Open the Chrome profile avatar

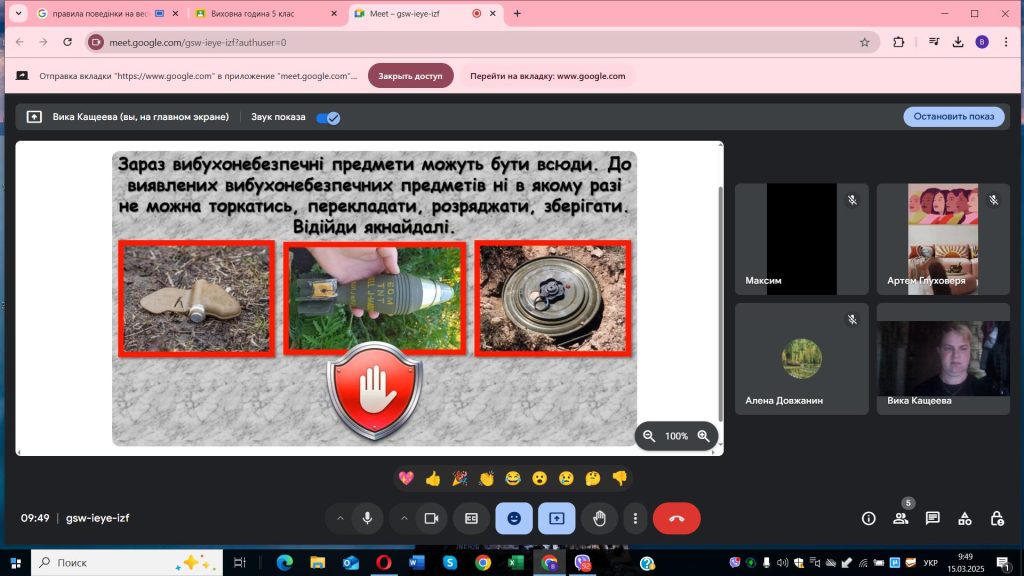(x=982, y=42)
